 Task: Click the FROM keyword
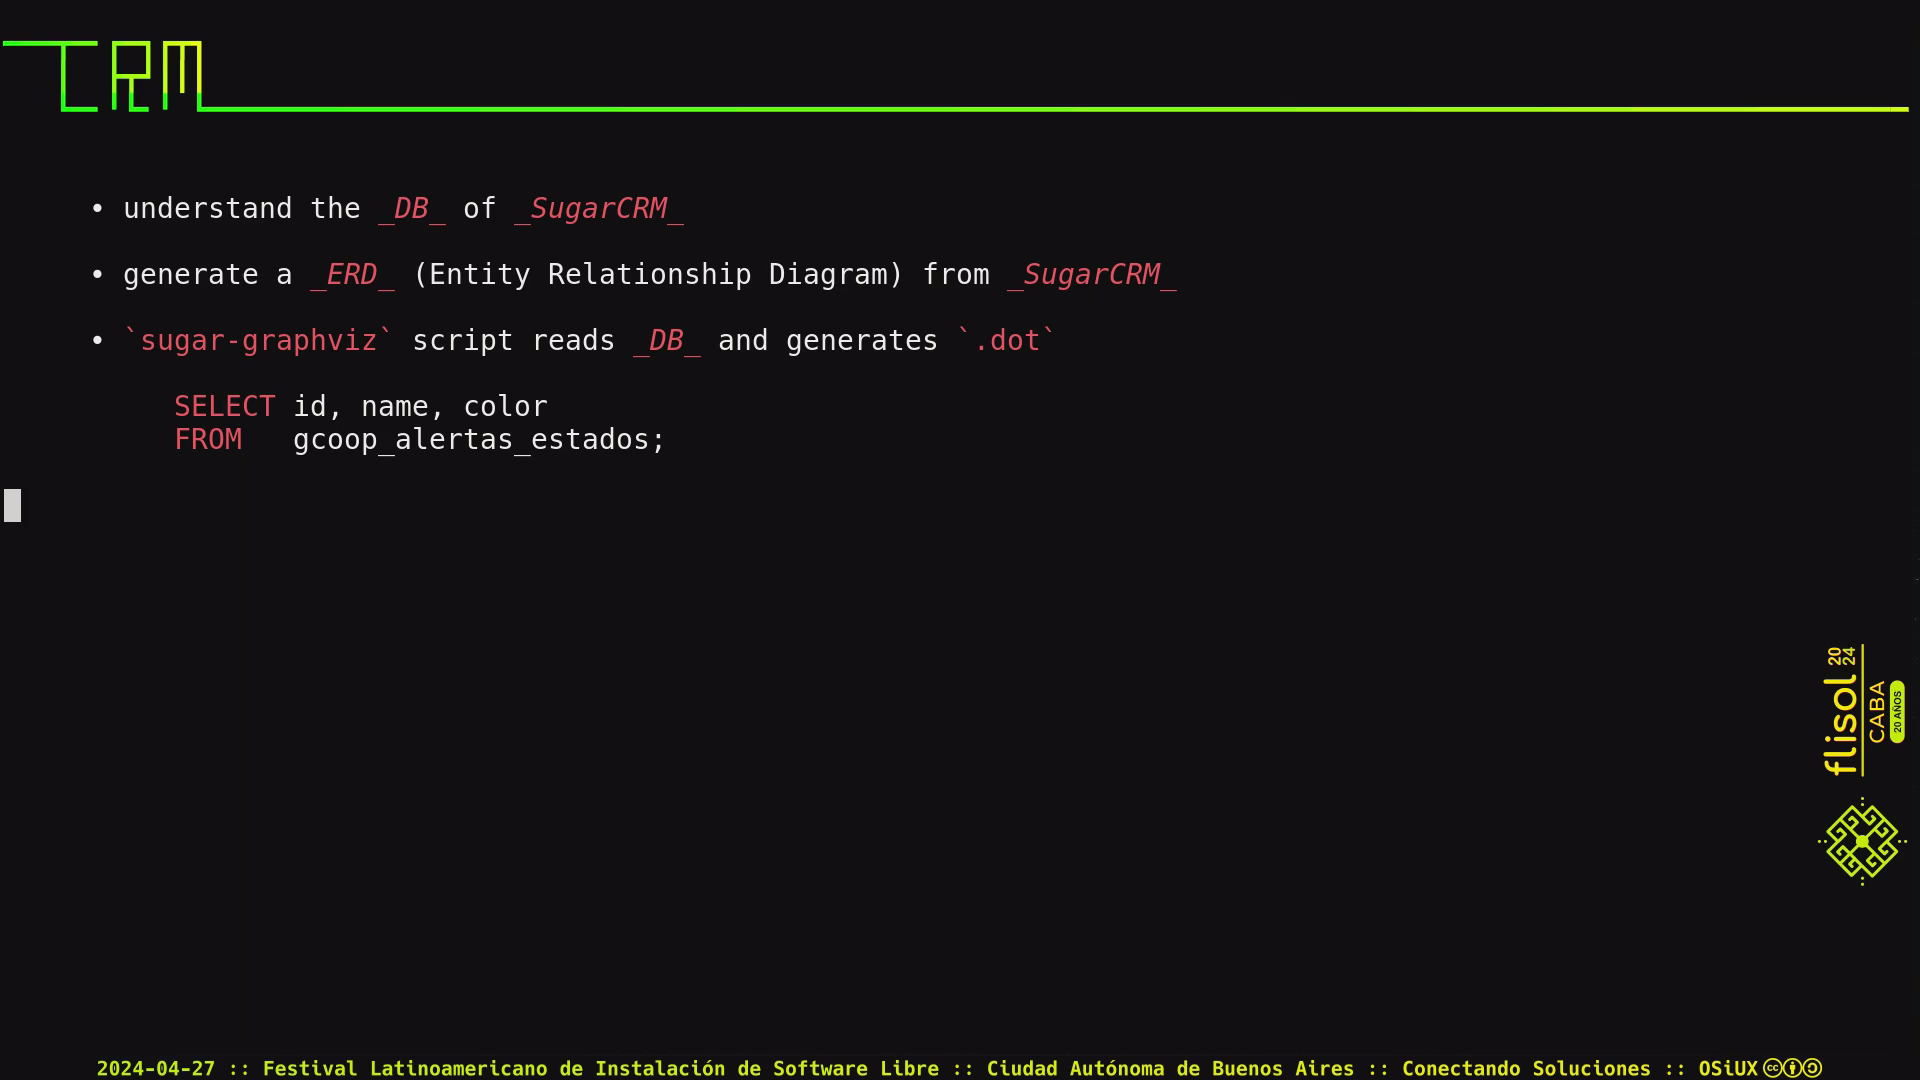click(x=208, y=439)
